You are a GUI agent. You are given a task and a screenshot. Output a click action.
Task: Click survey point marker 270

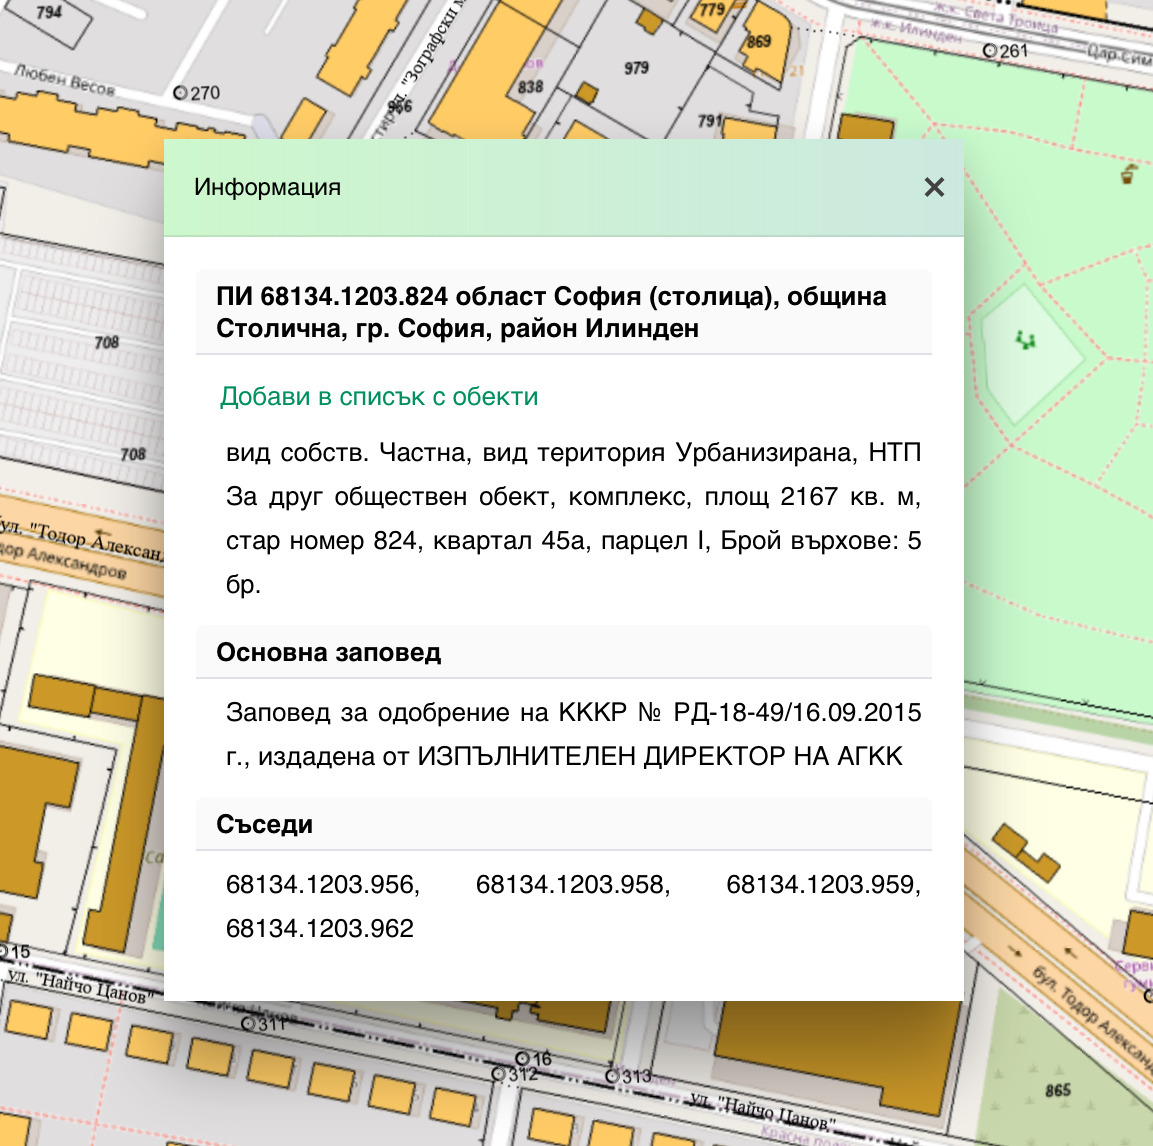(181, 93)
